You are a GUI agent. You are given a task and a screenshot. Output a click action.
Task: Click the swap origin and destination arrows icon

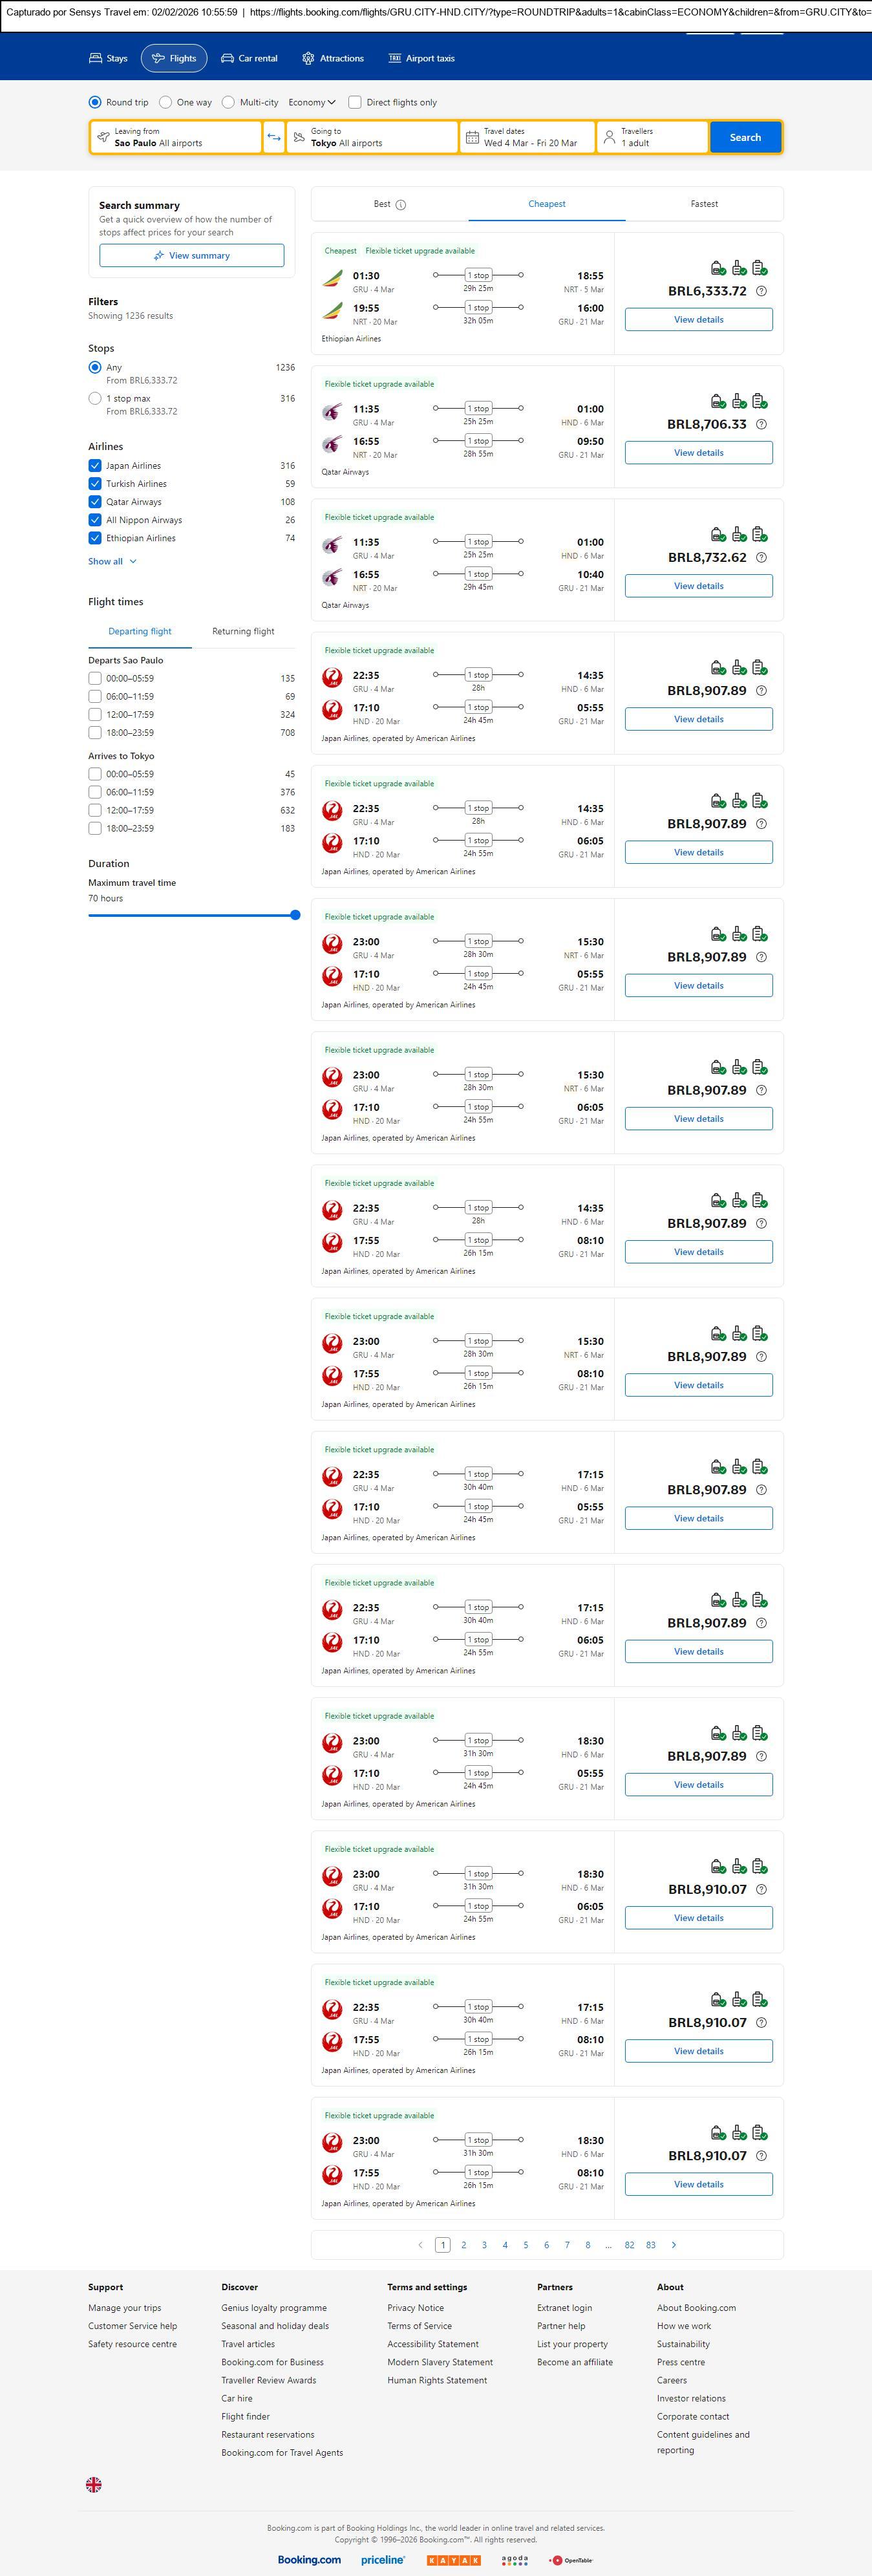click(274, 137)
